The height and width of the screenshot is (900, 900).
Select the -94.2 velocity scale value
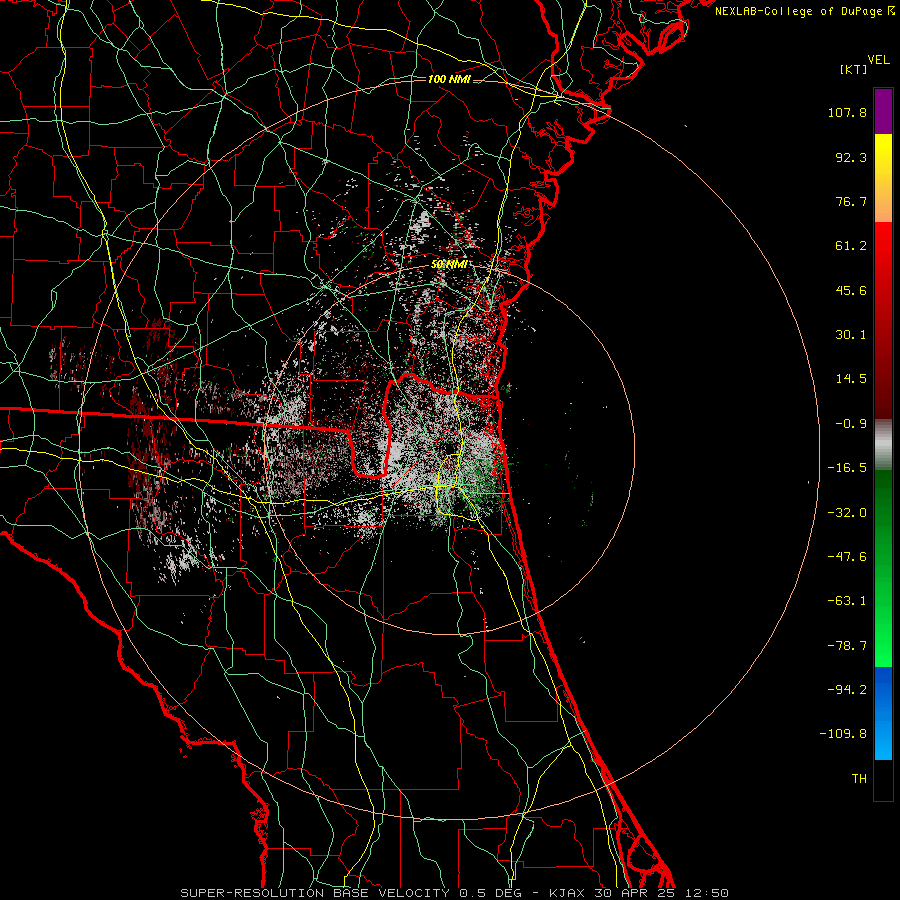pos(847,689)
